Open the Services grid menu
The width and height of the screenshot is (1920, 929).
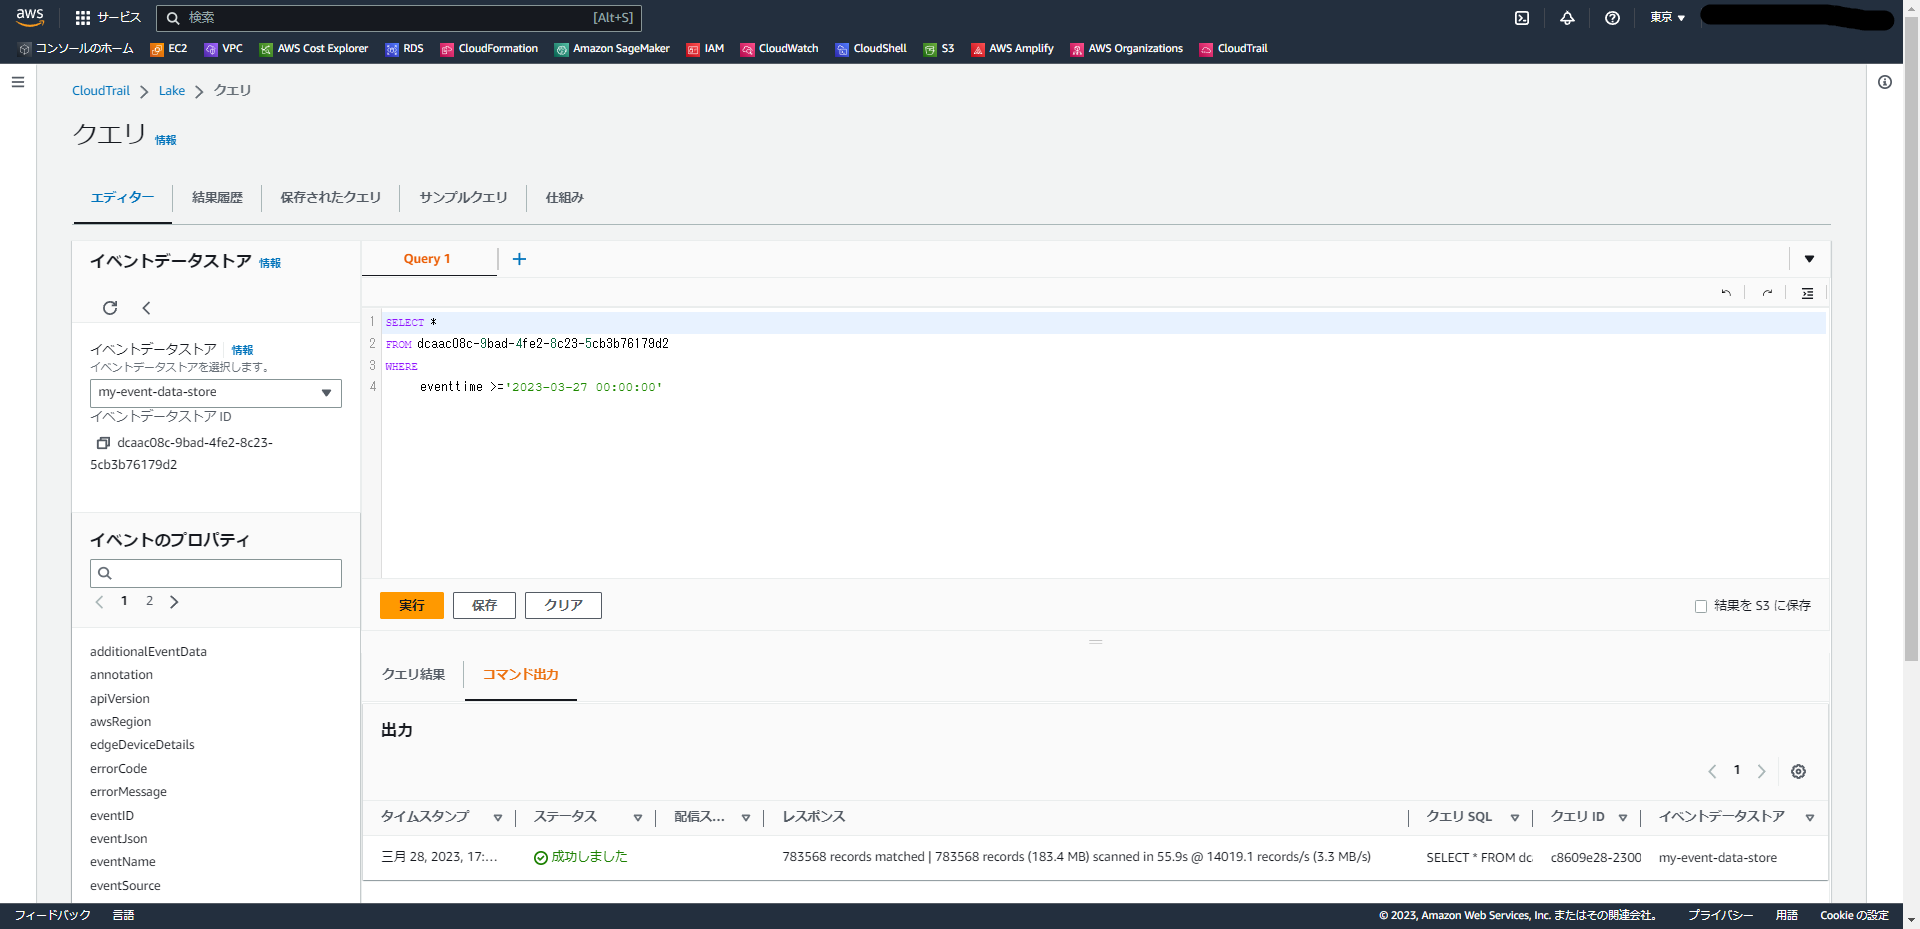[x=108, y=17]
